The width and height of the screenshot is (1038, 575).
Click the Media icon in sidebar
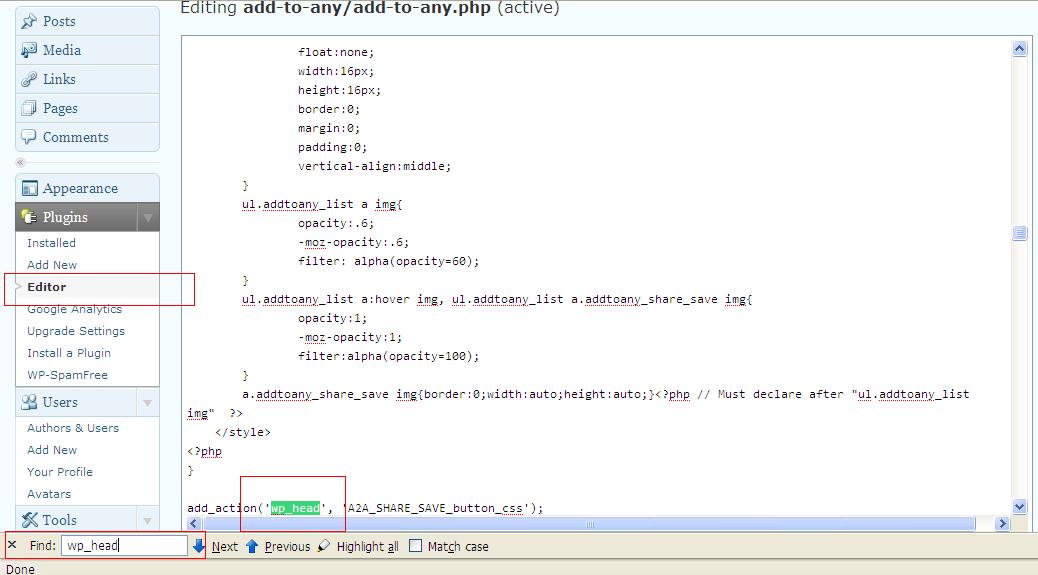coord(28,50)
